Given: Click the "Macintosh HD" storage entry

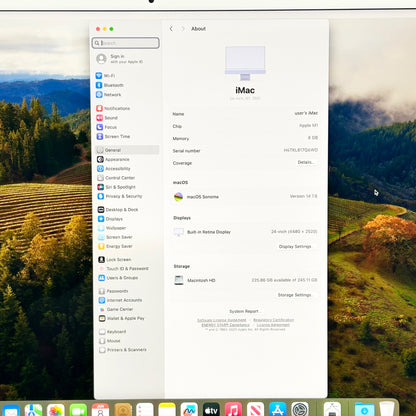Looking at the screenshot, I should 201,280.
